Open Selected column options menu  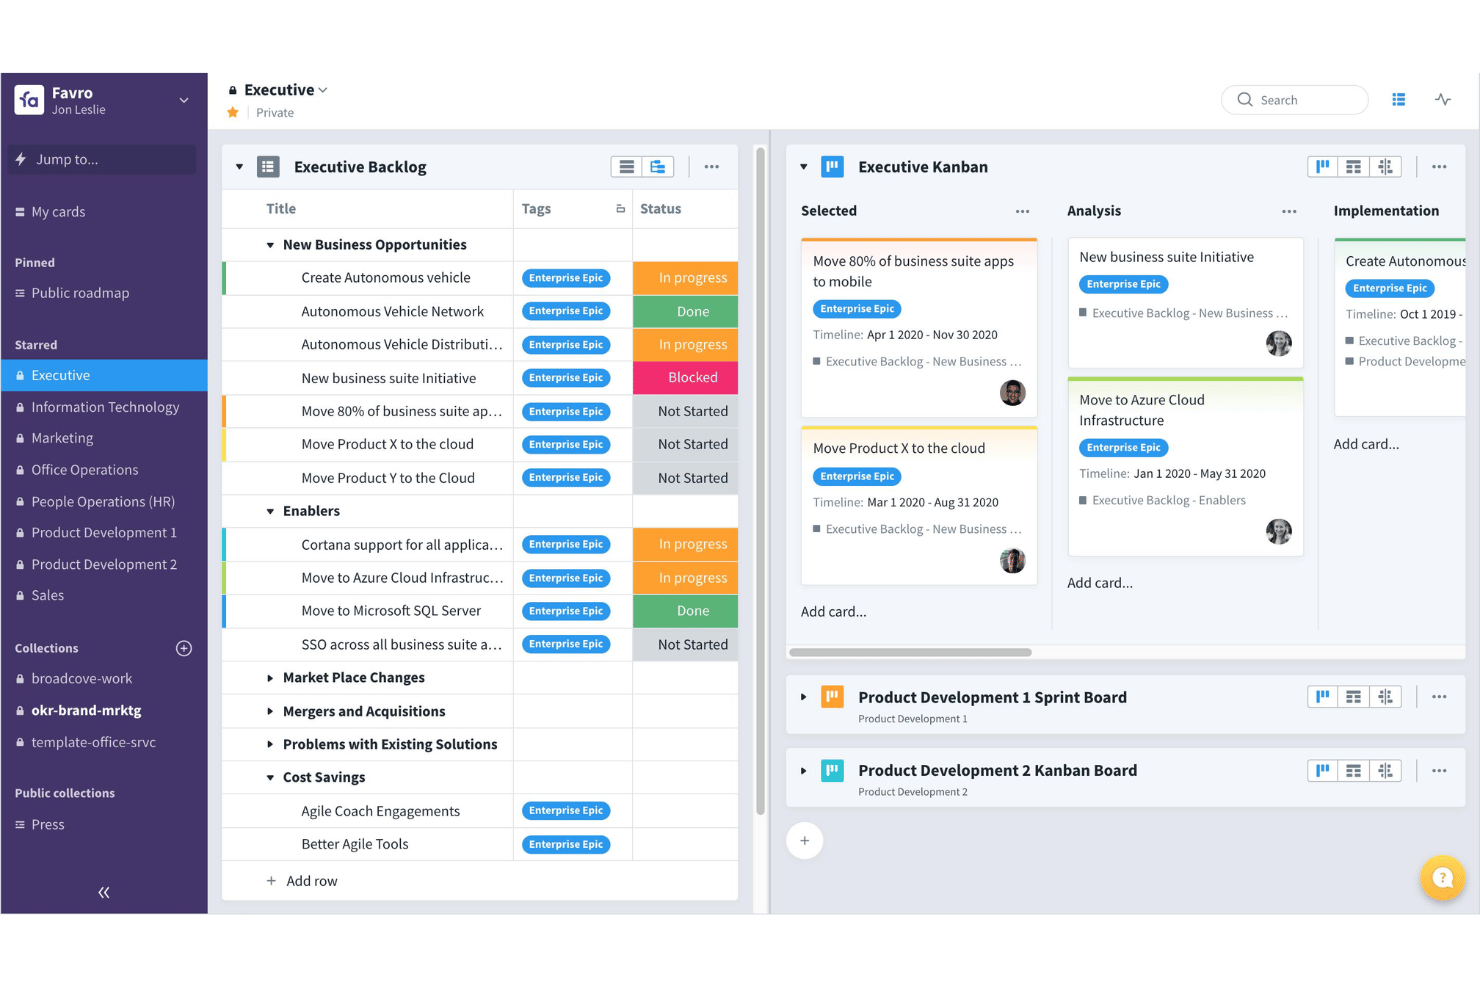click(1022, 211)
